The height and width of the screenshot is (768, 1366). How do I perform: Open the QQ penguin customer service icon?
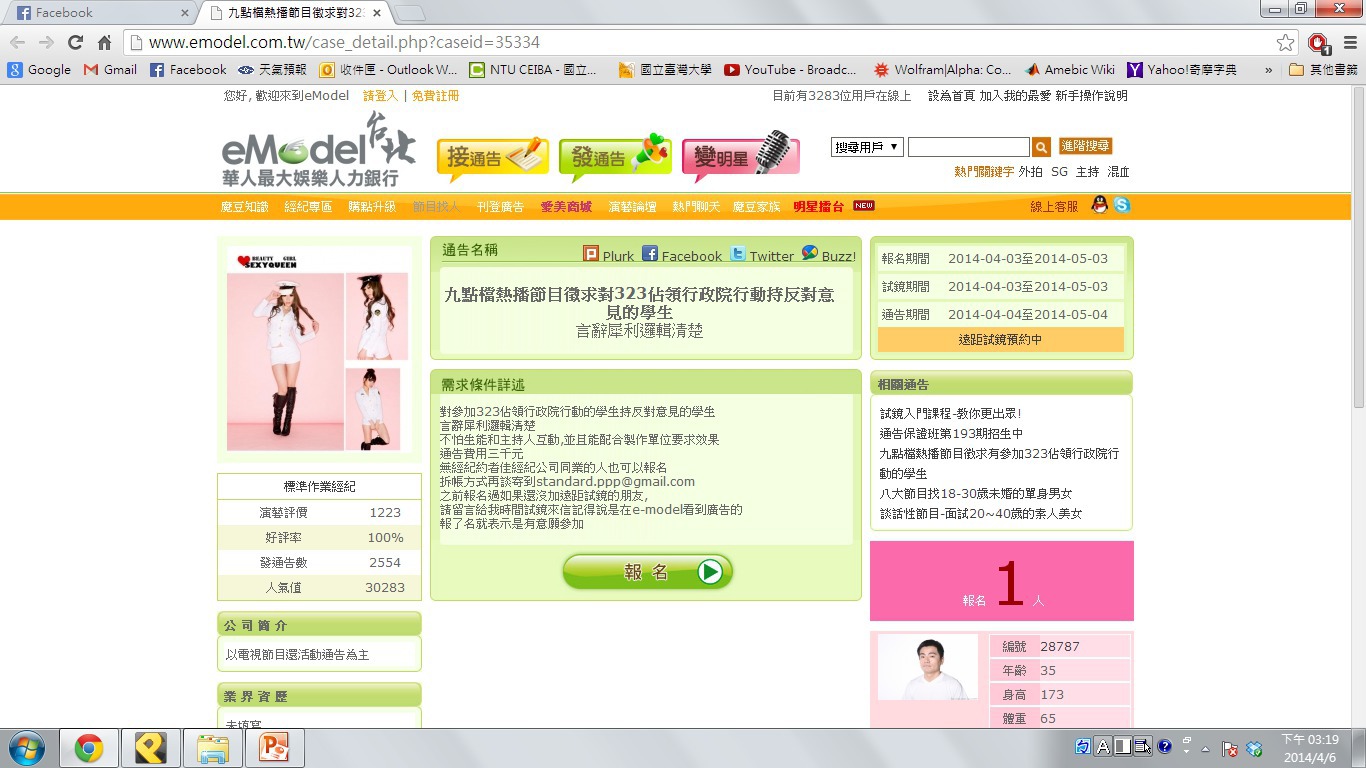[x=1100, y=205]
